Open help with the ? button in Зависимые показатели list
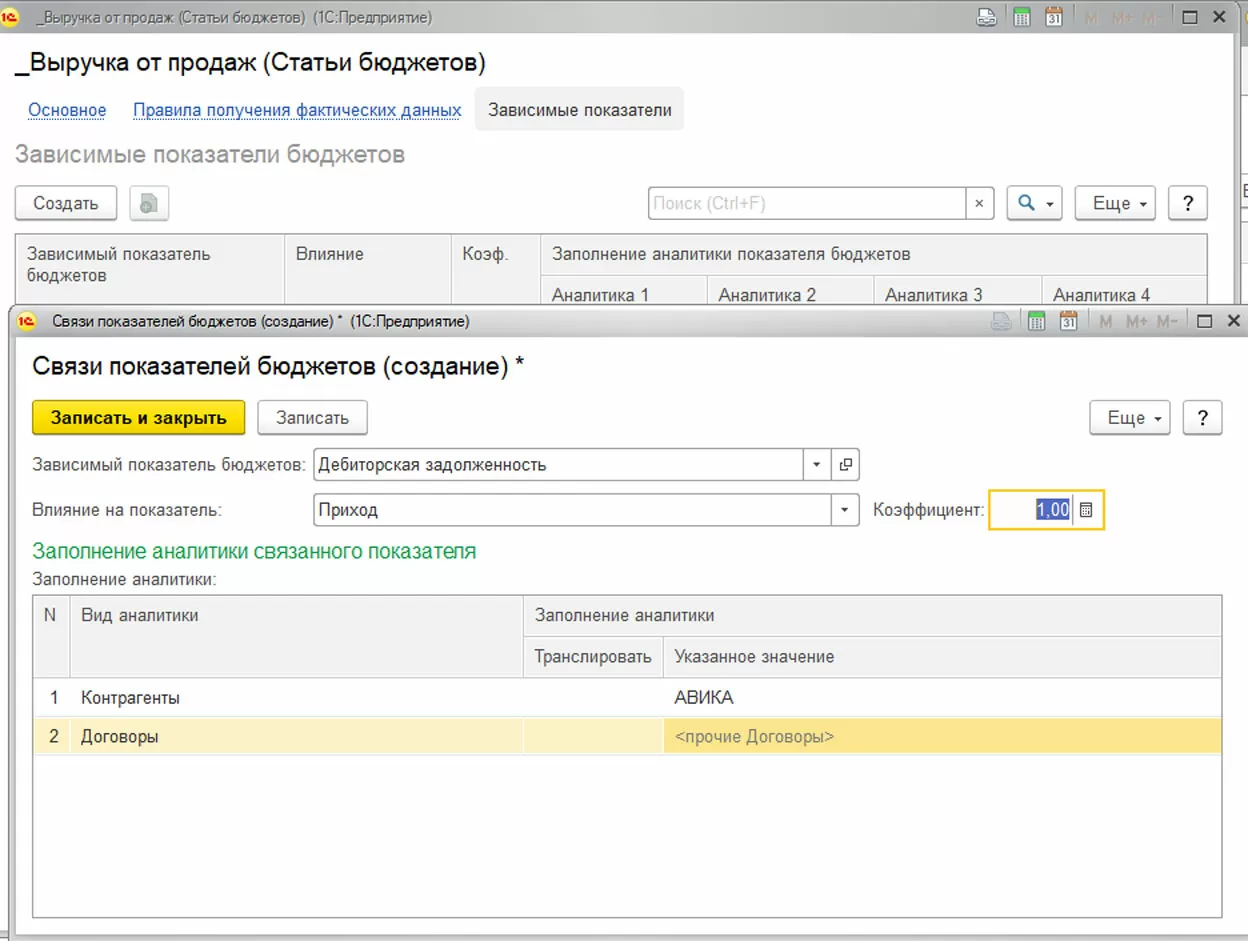 [x=1188, y=203]
